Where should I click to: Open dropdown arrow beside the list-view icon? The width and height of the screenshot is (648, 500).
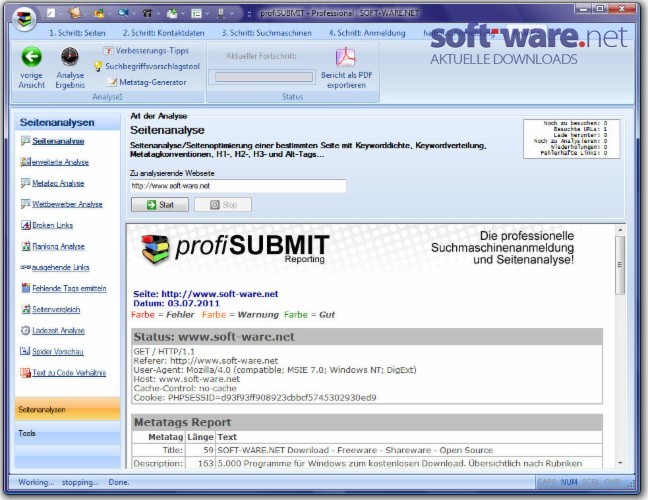pos(207,14)
